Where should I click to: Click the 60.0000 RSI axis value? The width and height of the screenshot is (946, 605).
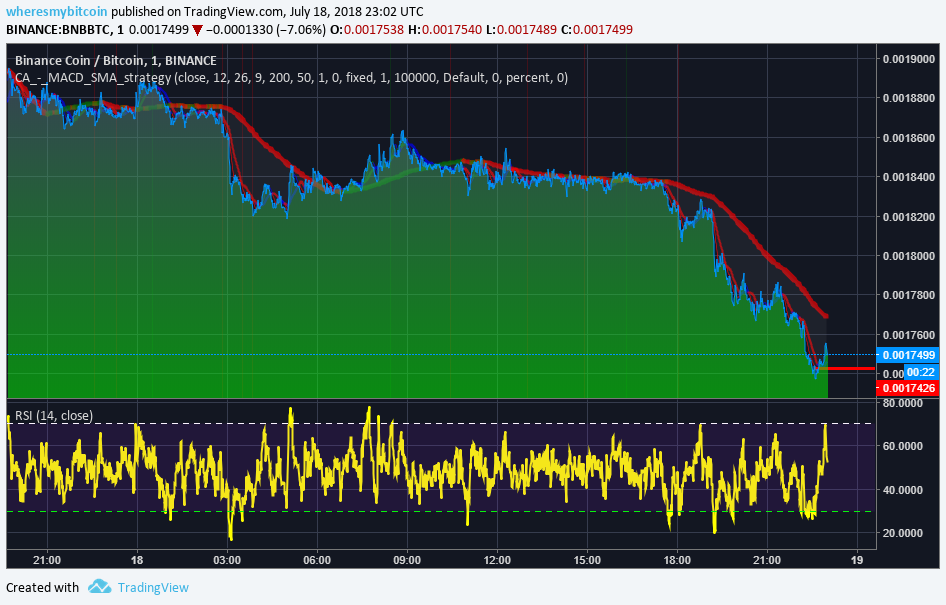(x=903, y=446)
